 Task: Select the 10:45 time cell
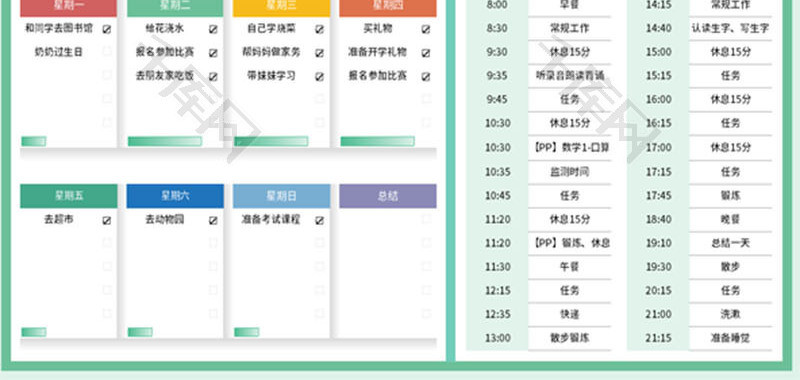pyautogui.click(x=497, y=195)
